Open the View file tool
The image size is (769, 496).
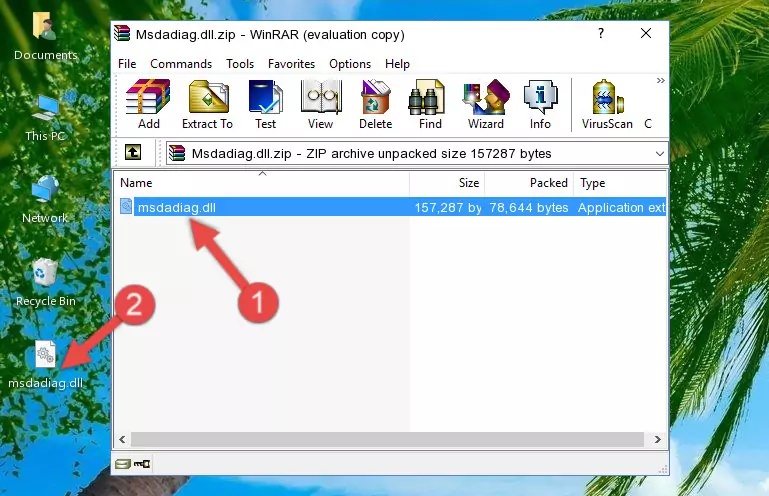[321, 104]
